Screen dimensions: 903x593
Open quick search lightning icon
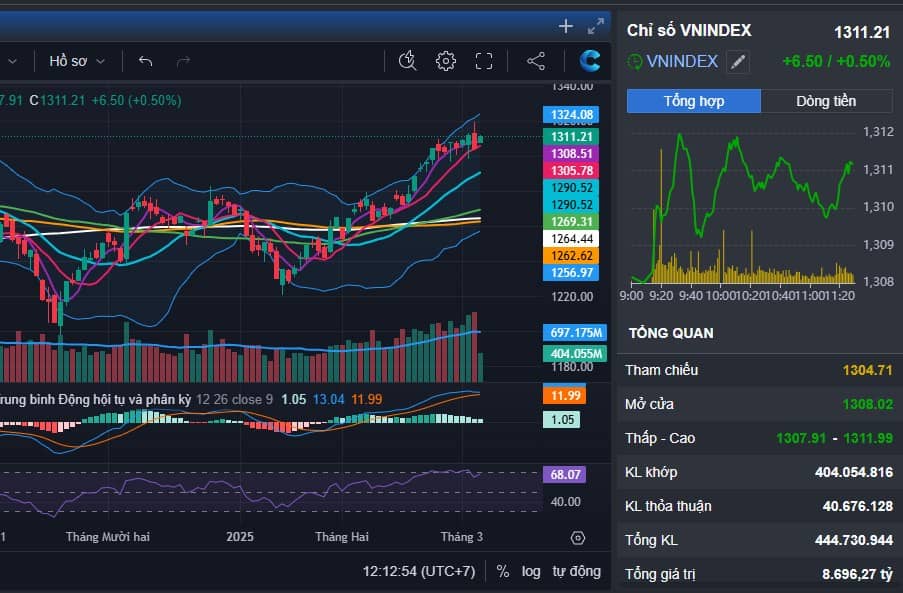[407, 60]
